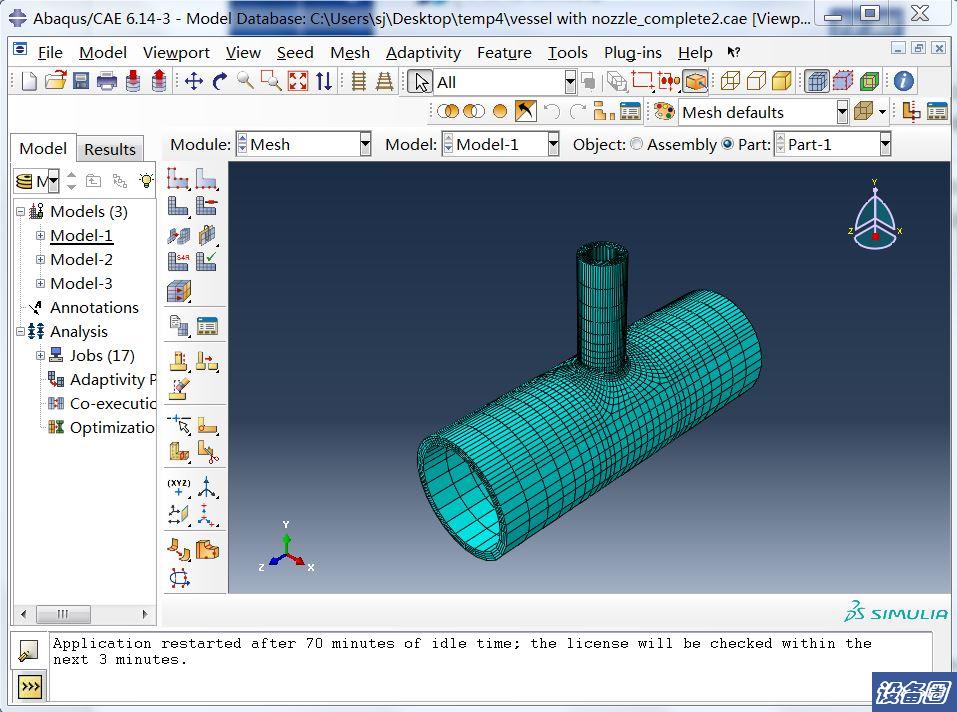The height and width of the screenshot is (712, 957).
Task: Click the Print icon in toolbar
Action: (x=107, y=81)
